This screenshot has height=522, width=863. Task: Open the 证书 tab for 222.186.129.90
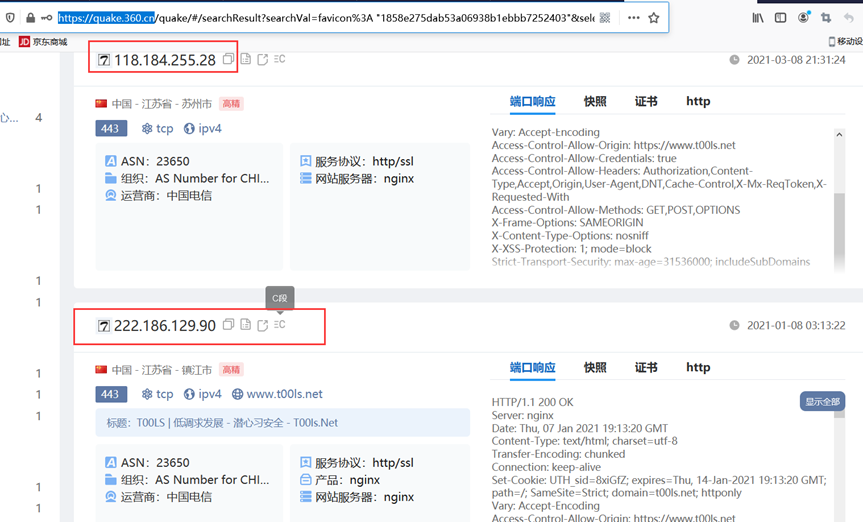pyautogui.click(x=646, y=367)
